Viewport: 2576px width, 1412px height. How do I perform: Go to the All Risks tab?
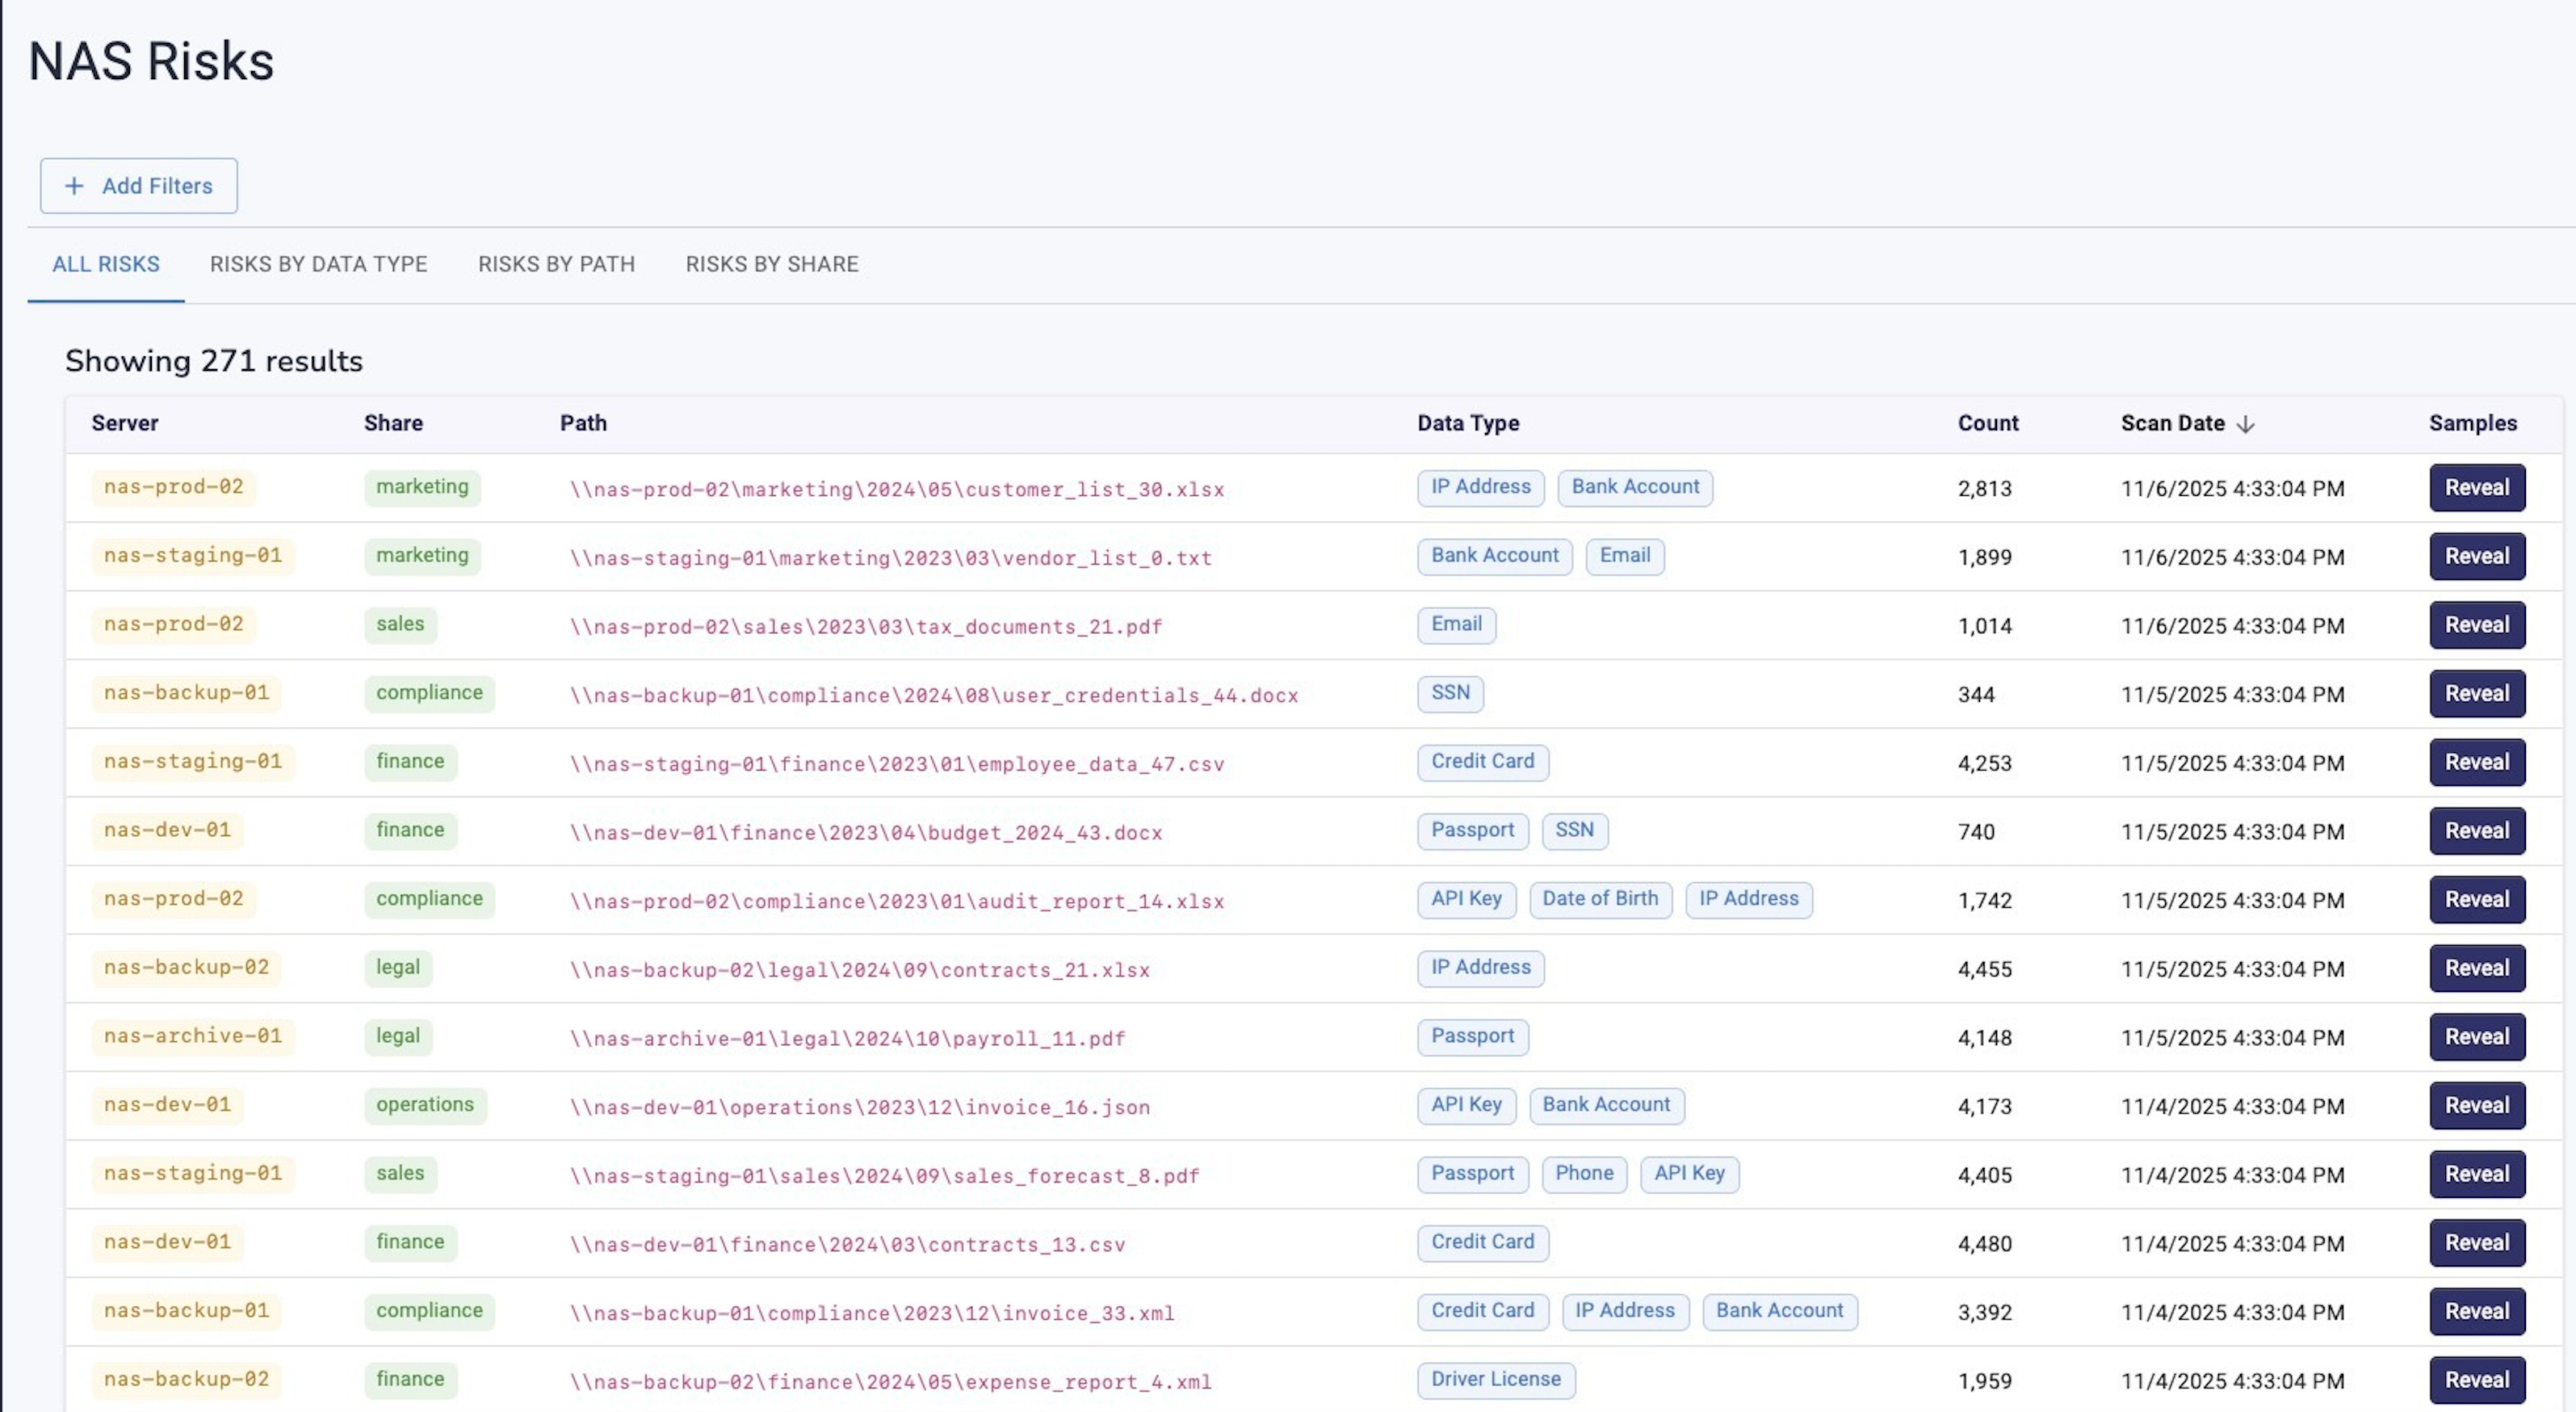pyautogui.click(x=106, y=264)
